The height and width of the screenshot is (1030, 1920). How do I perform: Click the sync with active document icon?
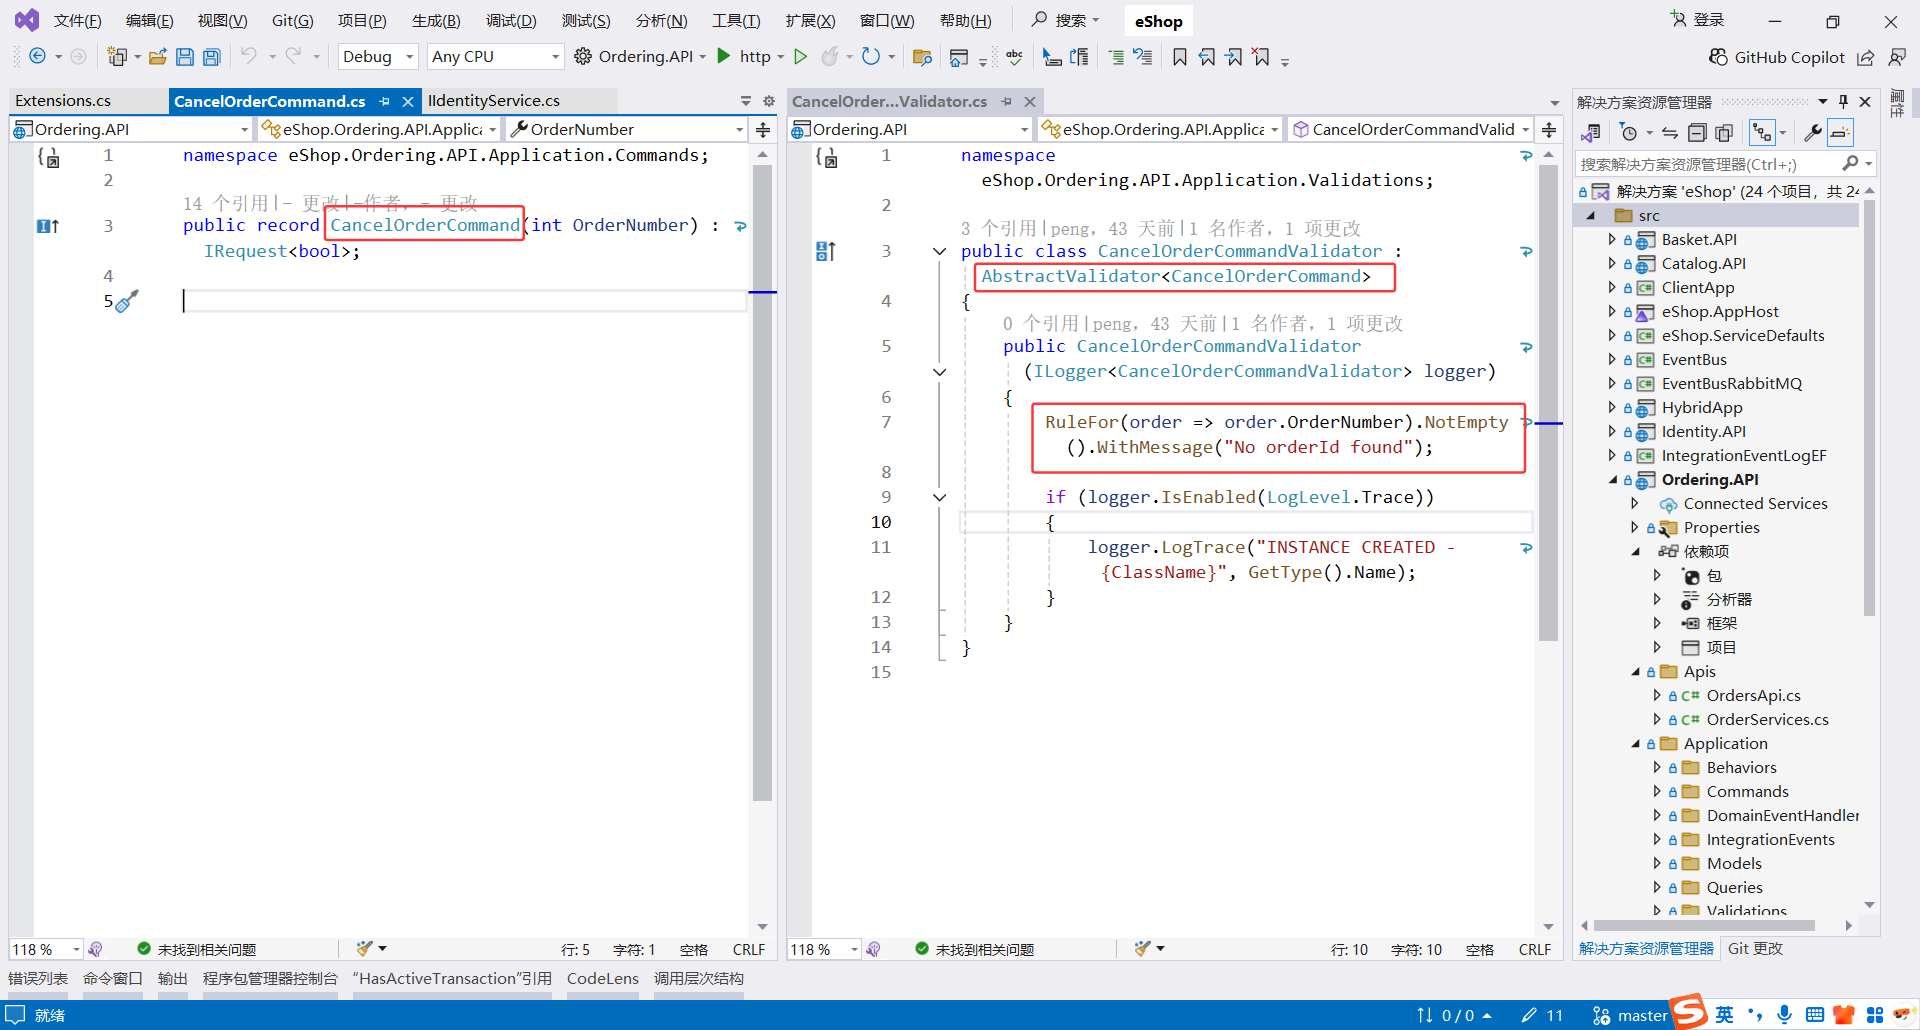(x=1669, y=133)
